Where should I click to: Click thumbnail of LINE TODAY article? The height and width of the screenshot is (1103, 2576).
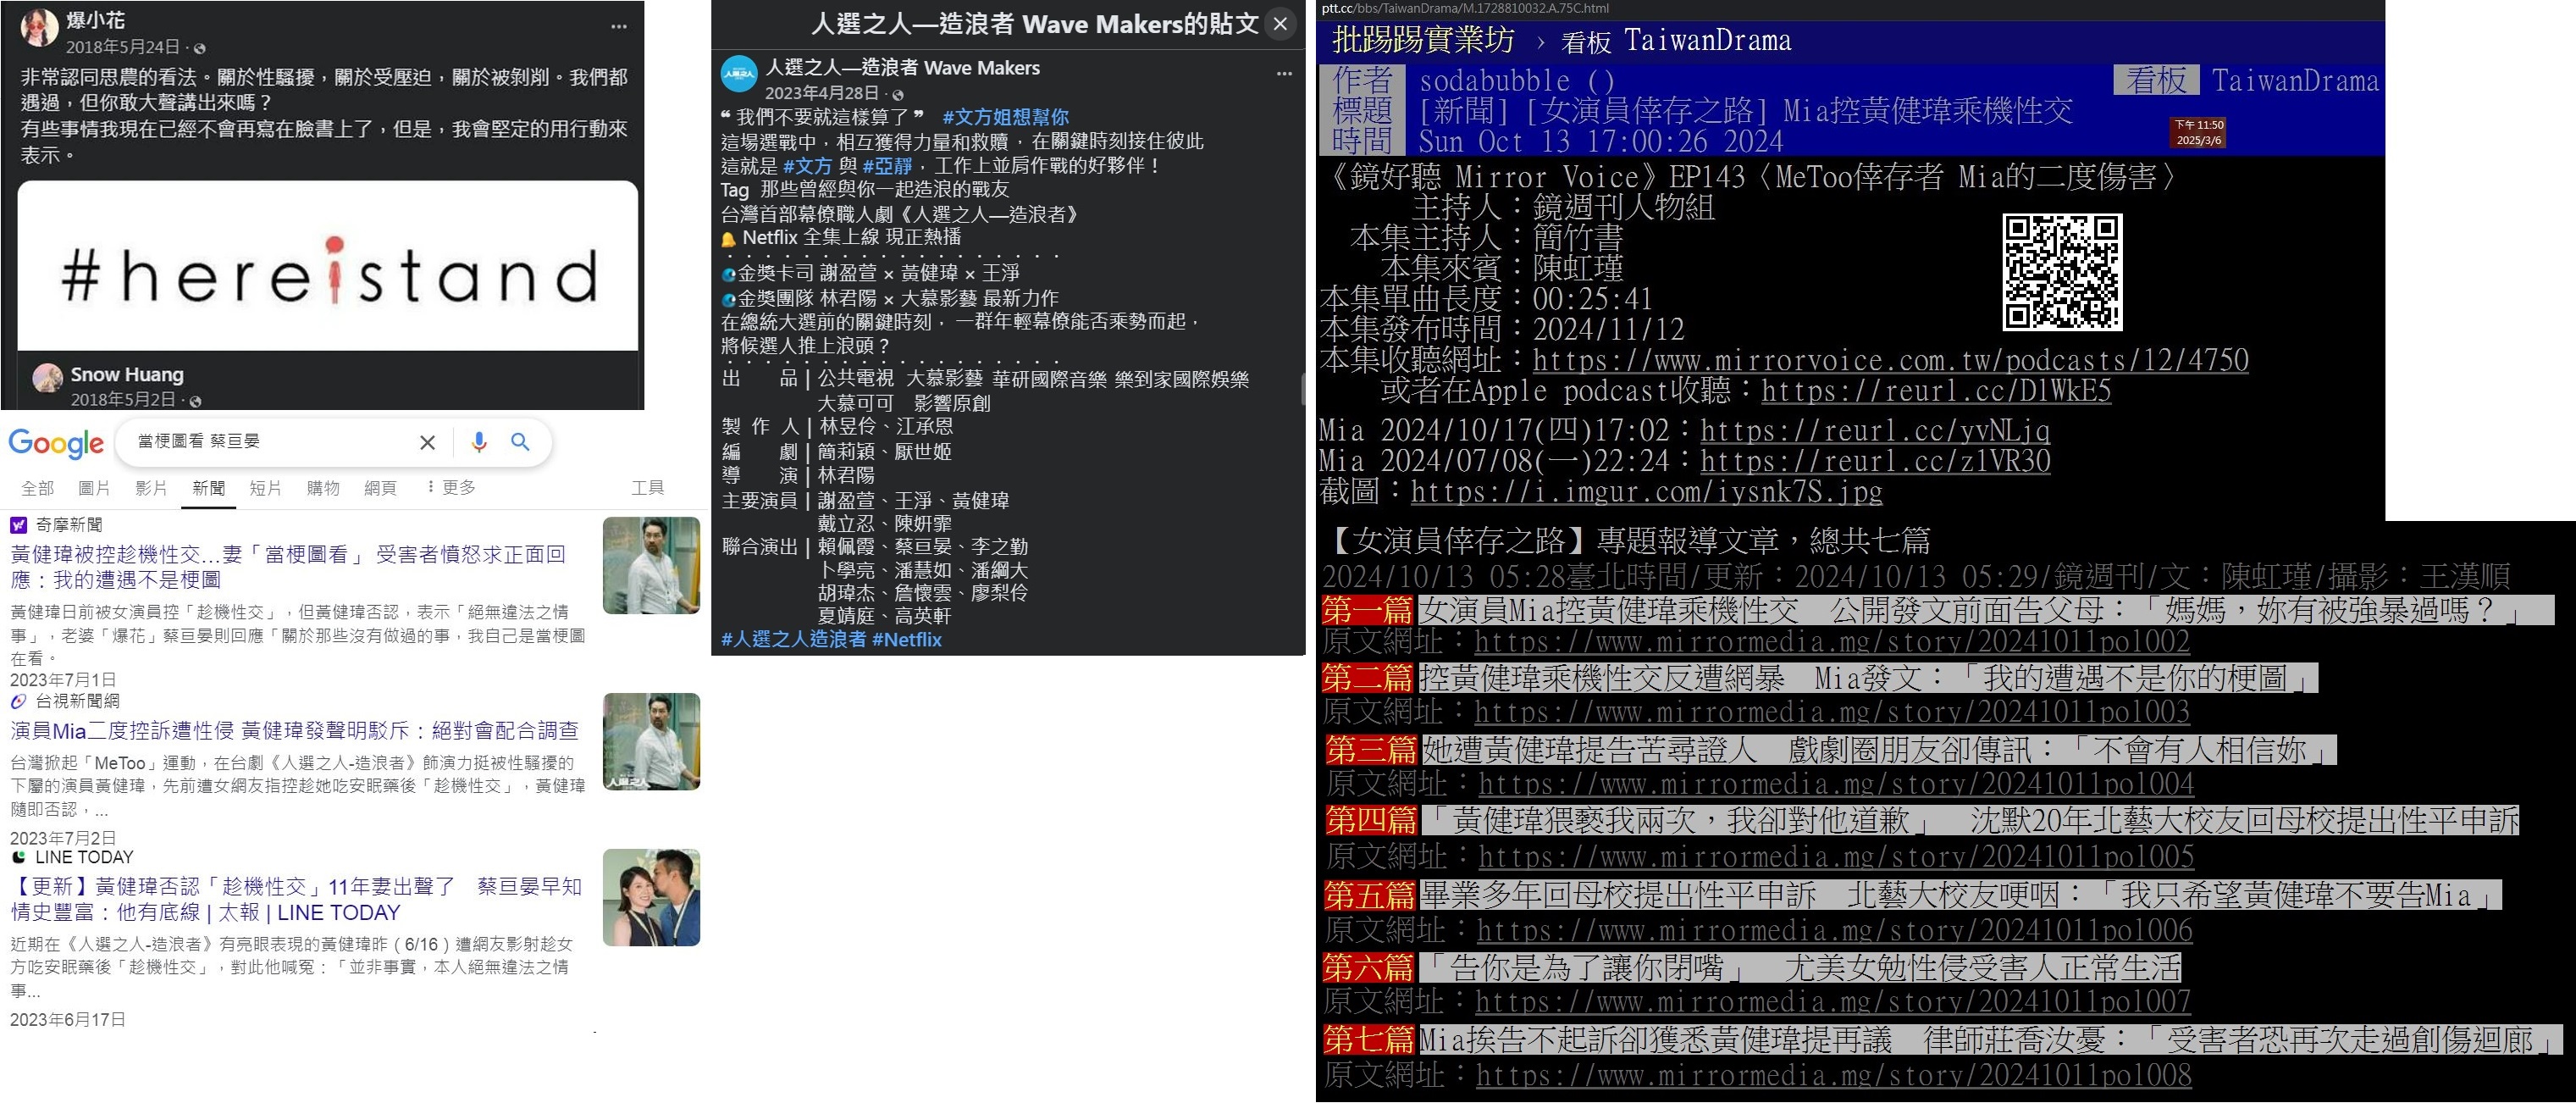click(x=651, y=897)
